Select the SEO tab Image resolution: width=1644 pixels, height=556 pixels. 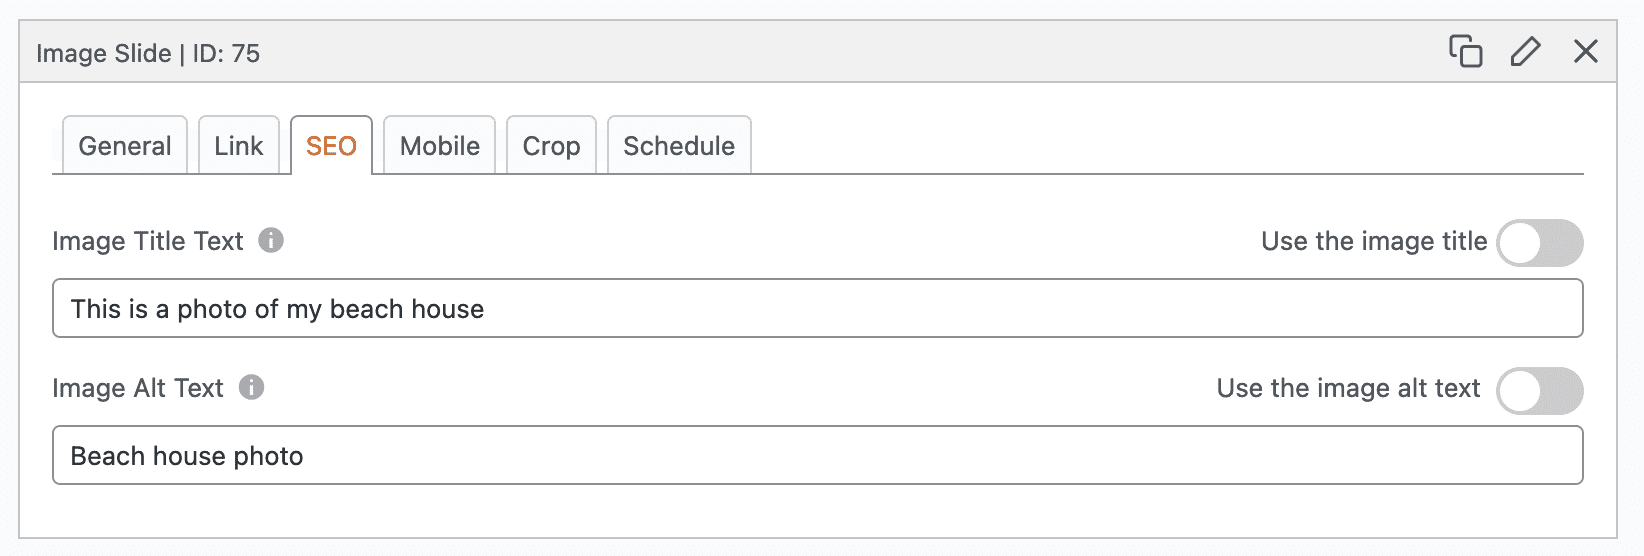click(x=331, y=146)
